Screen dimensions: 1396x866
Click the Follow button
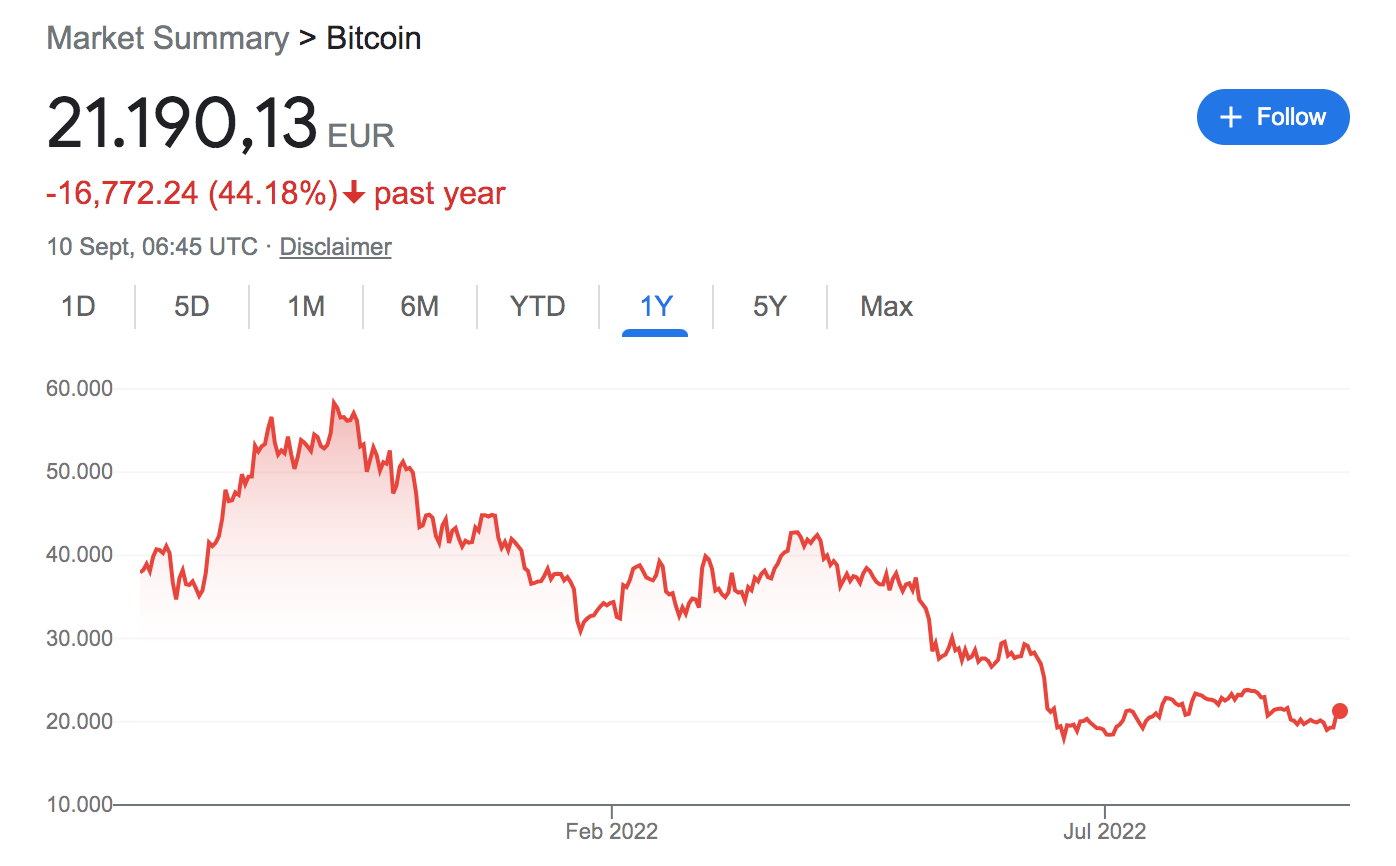point(1272,117)
